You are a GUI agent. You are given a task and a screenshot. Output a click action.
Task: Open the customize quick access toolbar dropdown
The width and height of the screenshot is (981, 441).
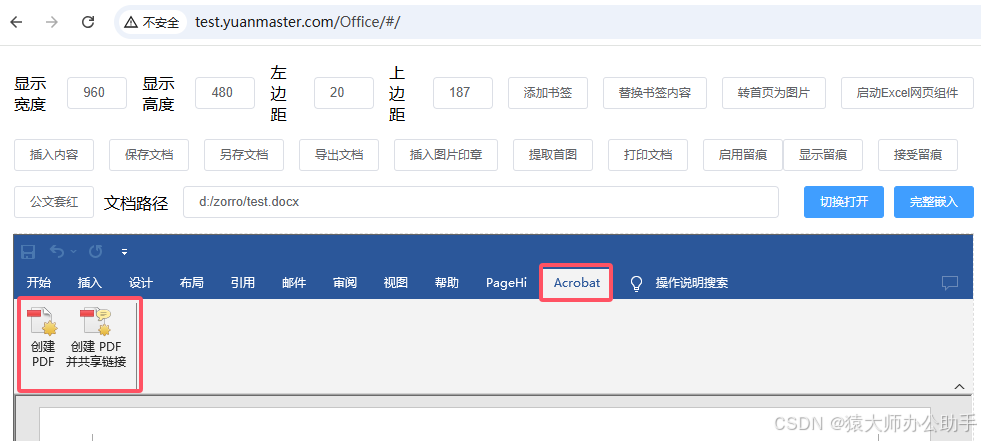pos(125,252)
